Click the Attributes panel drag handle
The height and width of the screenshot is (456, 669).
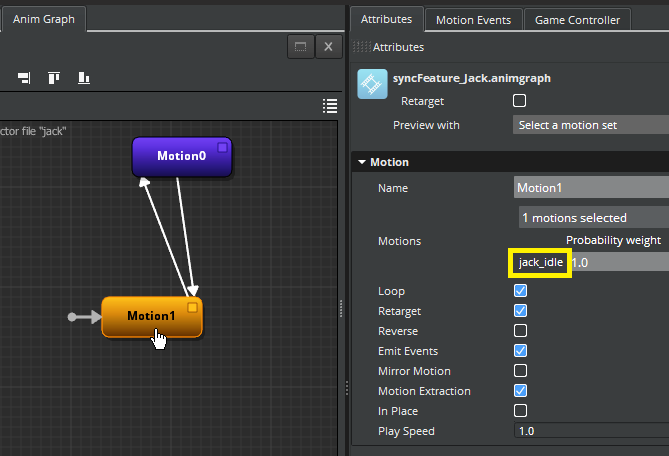click(x=361, y=47)
